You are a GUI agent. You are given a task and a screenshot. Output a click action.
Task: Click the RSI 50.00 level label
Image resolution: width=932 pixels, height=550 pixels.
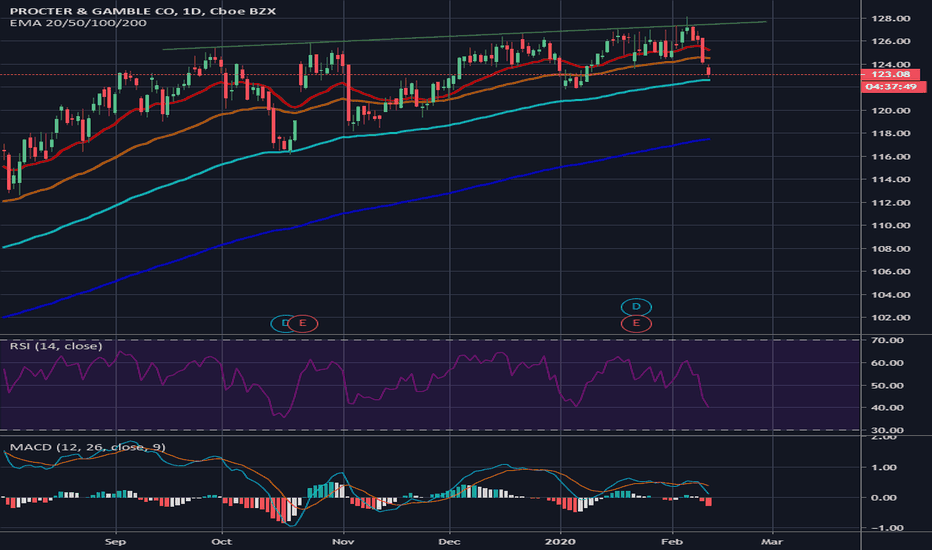click(x=887, y=385)
